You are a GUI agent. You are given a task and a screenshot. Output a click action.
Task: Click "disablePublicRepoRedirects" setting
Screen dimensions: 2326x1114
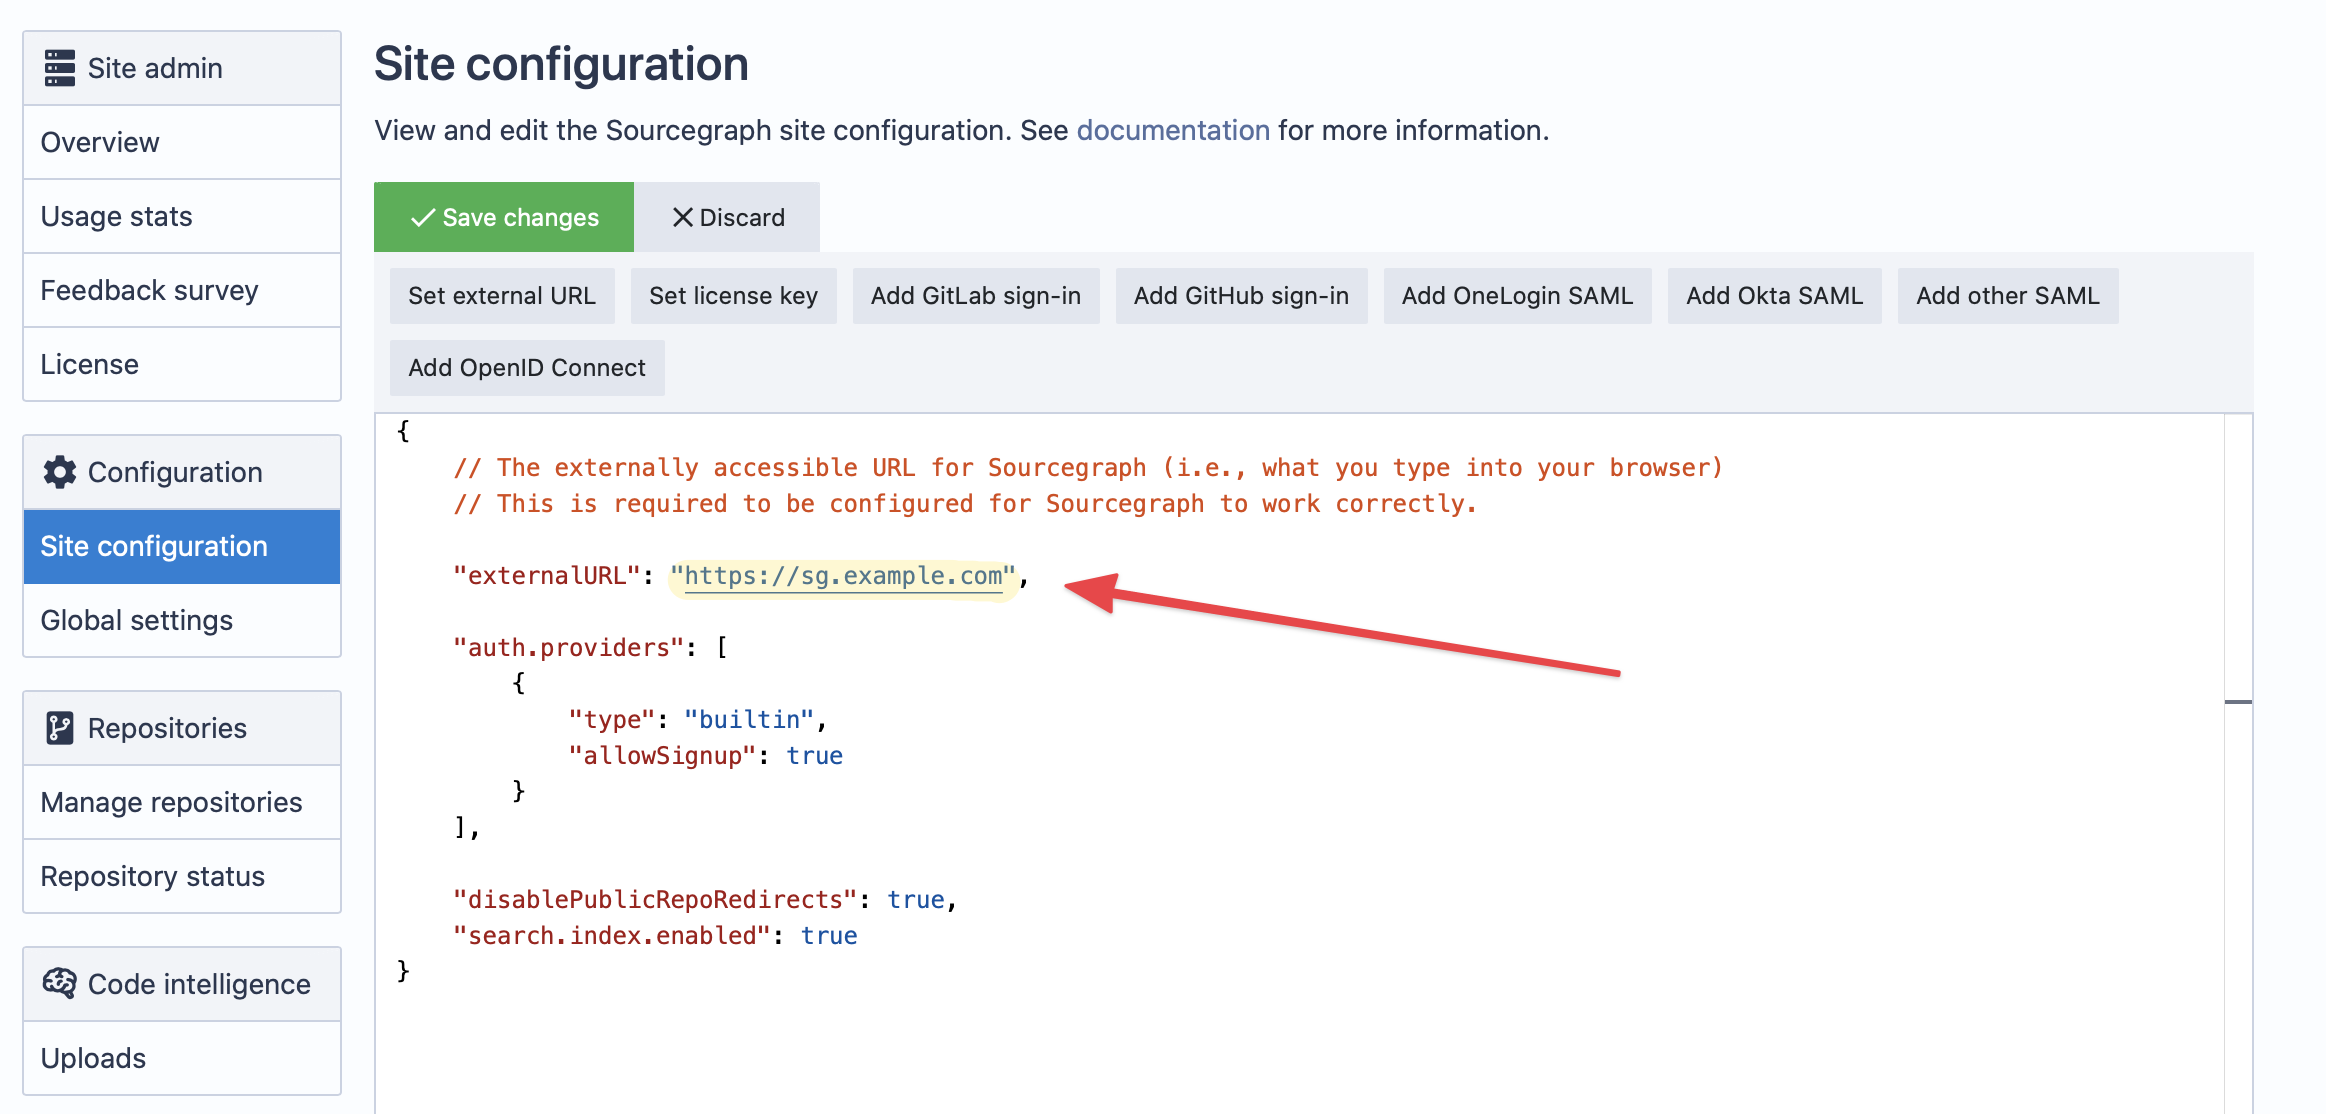[656, 900]
